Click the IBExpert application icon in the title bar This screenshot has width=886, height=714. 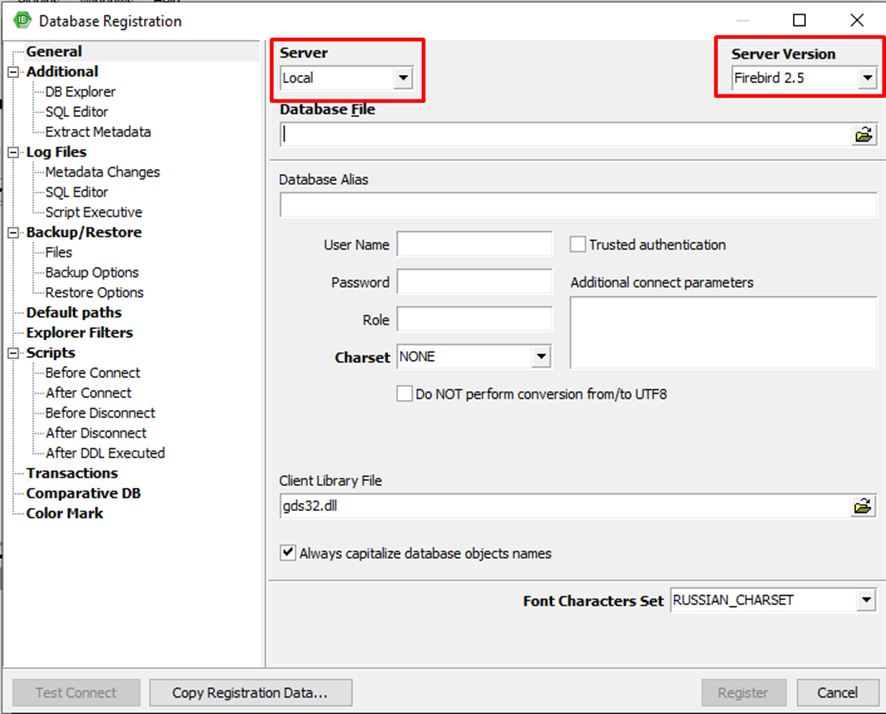point(22,21)
